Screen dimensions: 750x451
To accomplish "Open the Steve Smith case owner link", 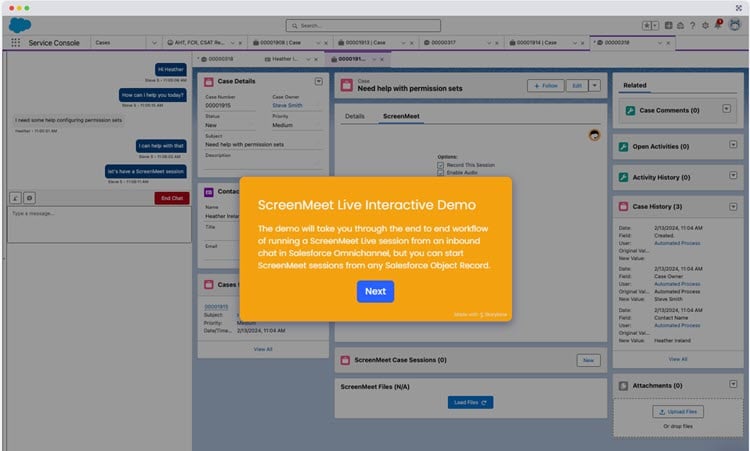I will 287,105.
